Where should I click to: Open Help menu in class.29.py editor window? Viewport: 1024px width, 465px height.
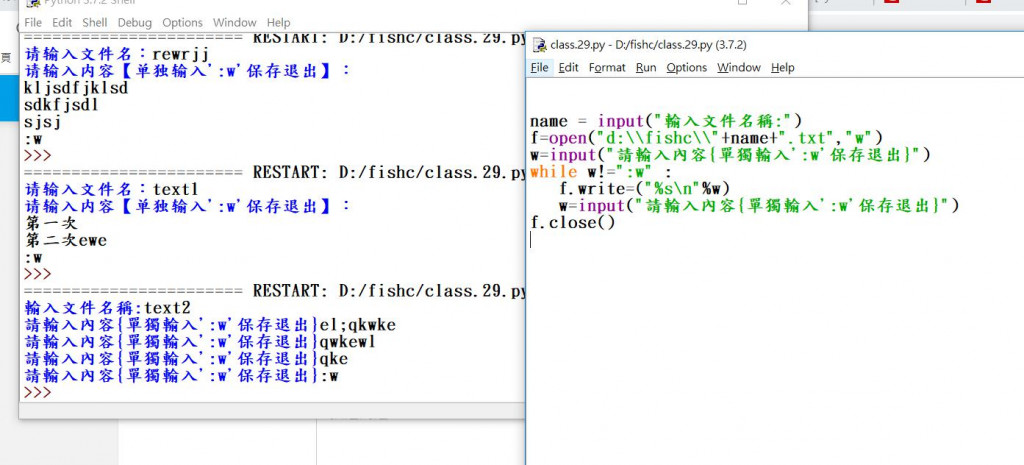point(782,67)
